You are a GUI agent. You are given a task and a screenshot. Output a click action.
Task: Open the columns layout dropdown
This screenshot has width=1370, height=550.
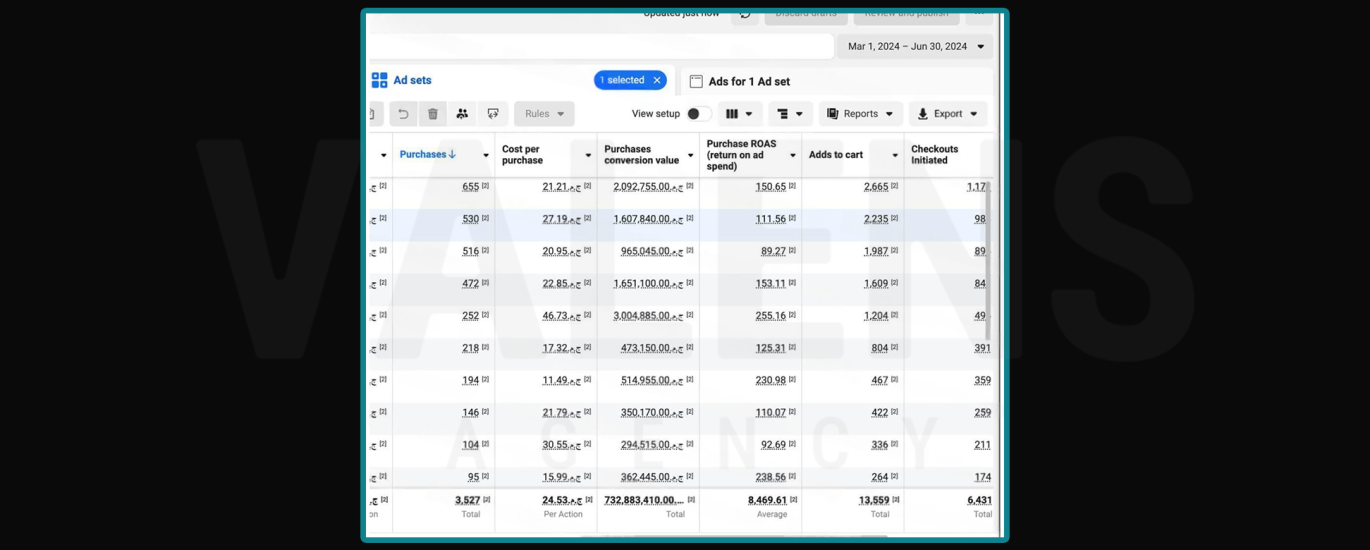click(739, 114)
